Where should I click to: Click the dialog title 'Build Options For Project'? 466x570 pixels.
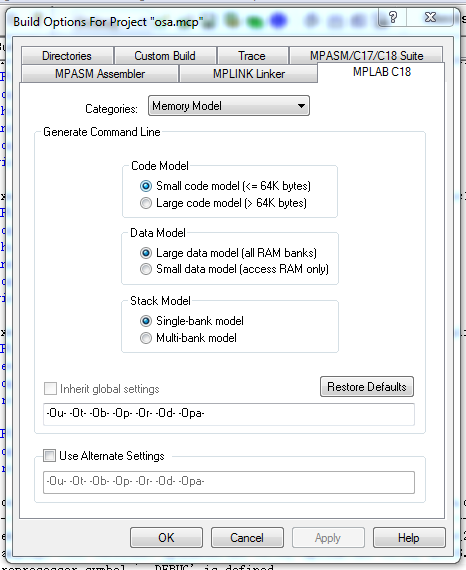[x=108, y=22]
